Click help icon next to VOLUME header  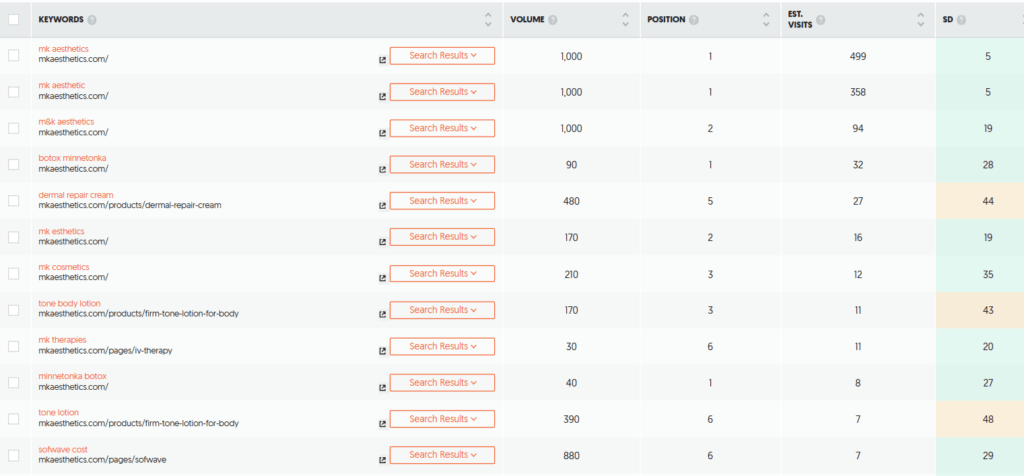(x=553, y=20)
